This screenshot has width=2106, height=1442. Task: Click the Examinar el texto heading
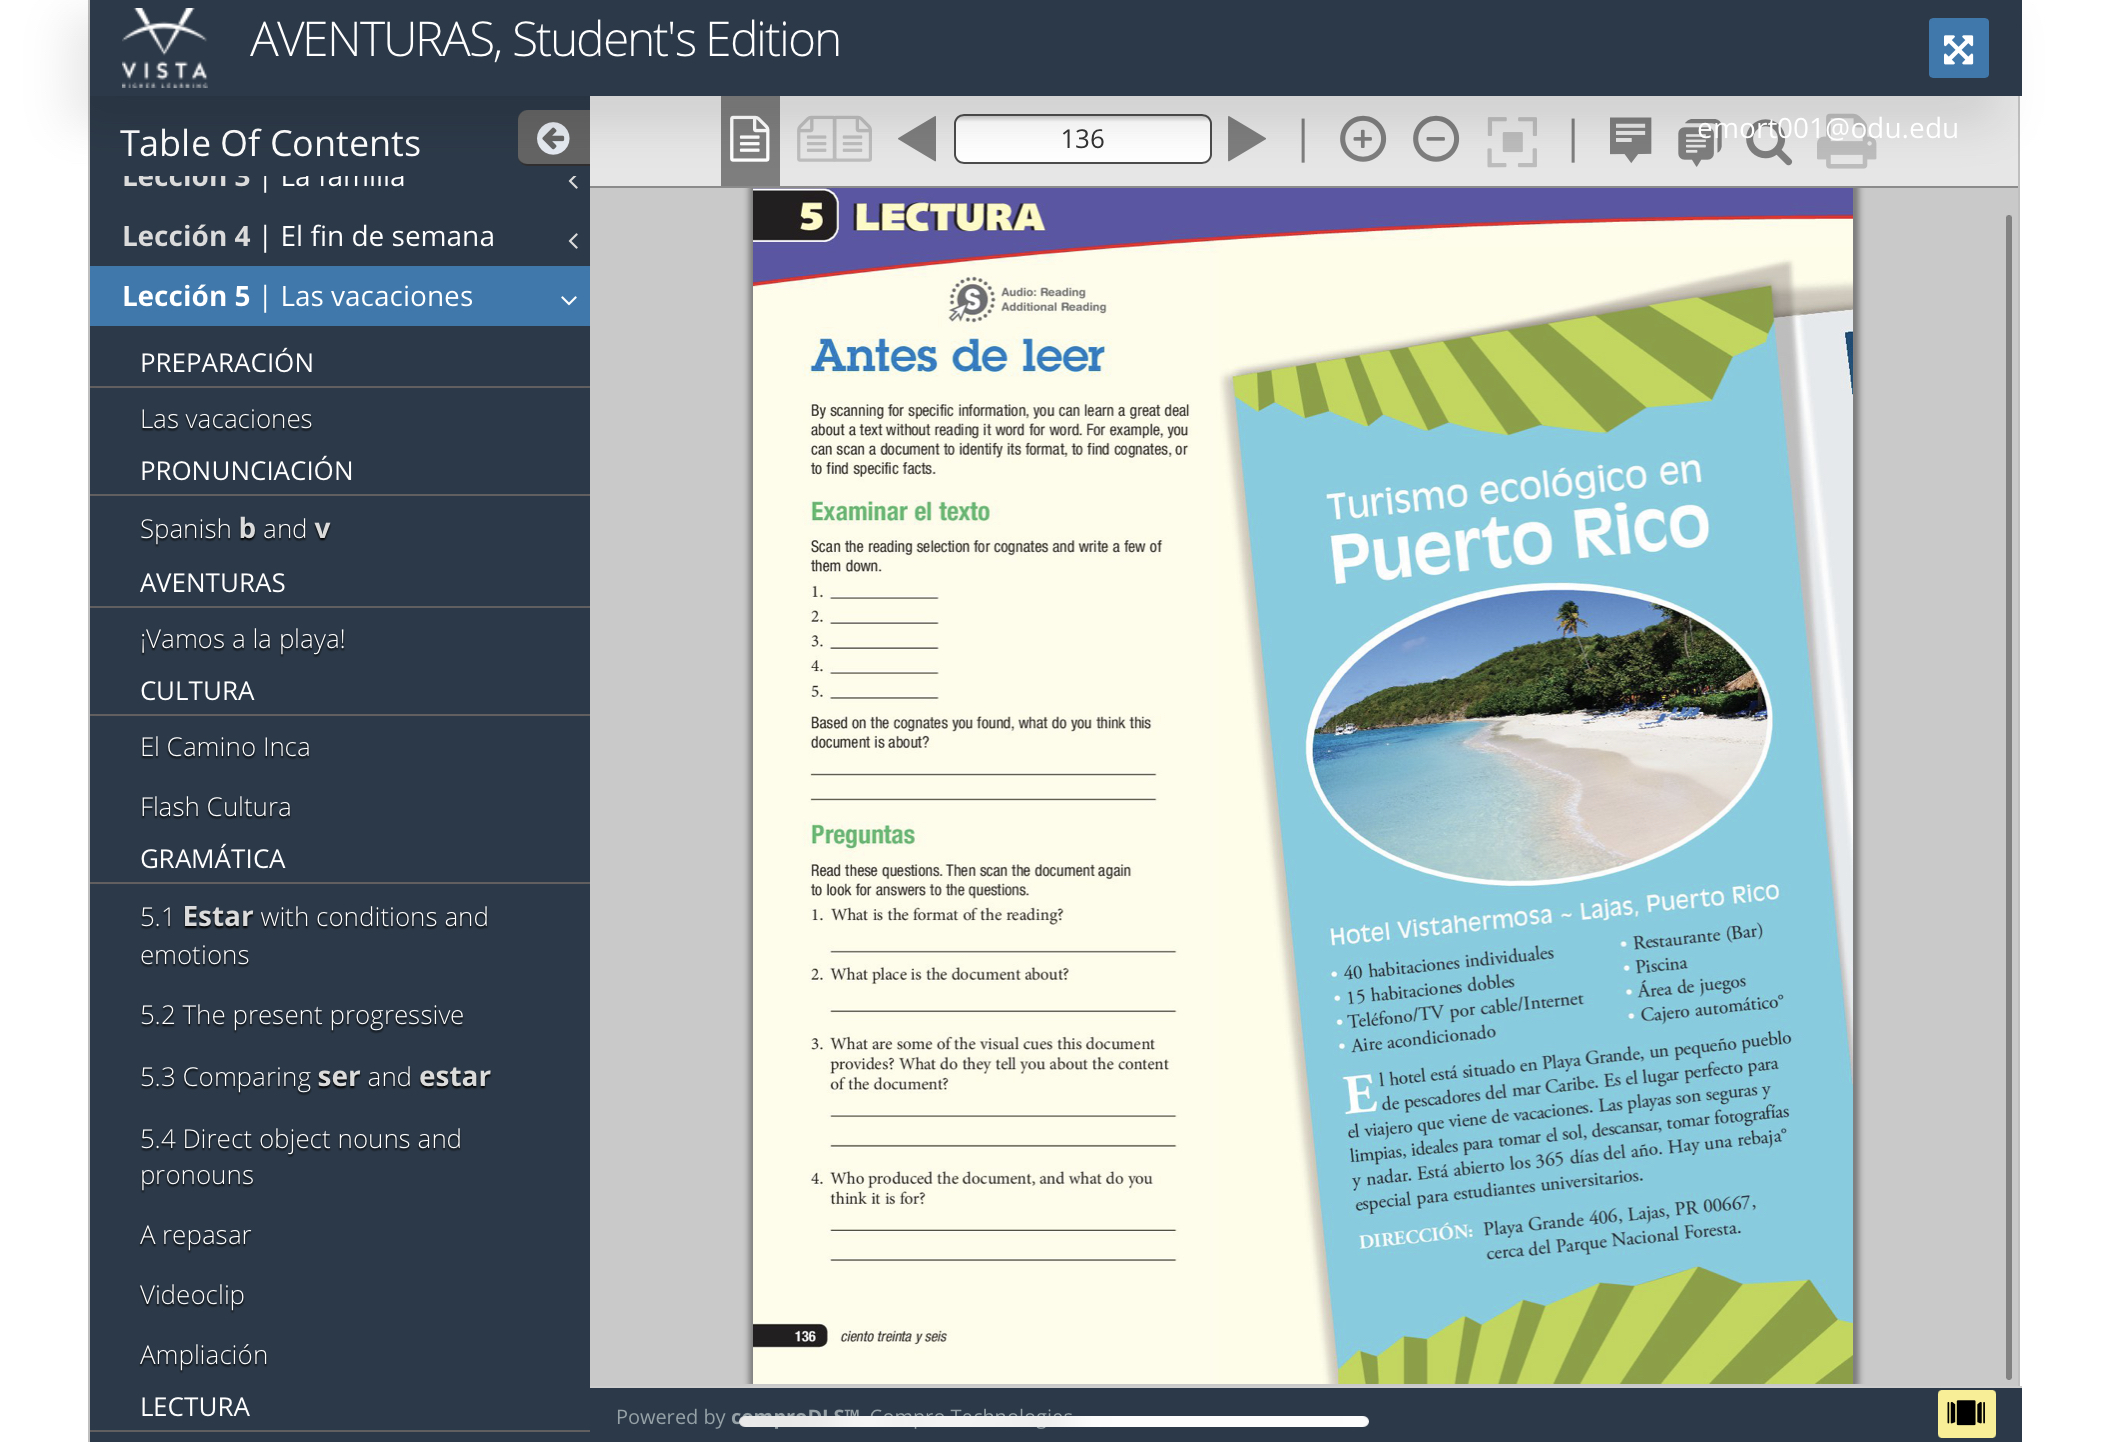900,512
